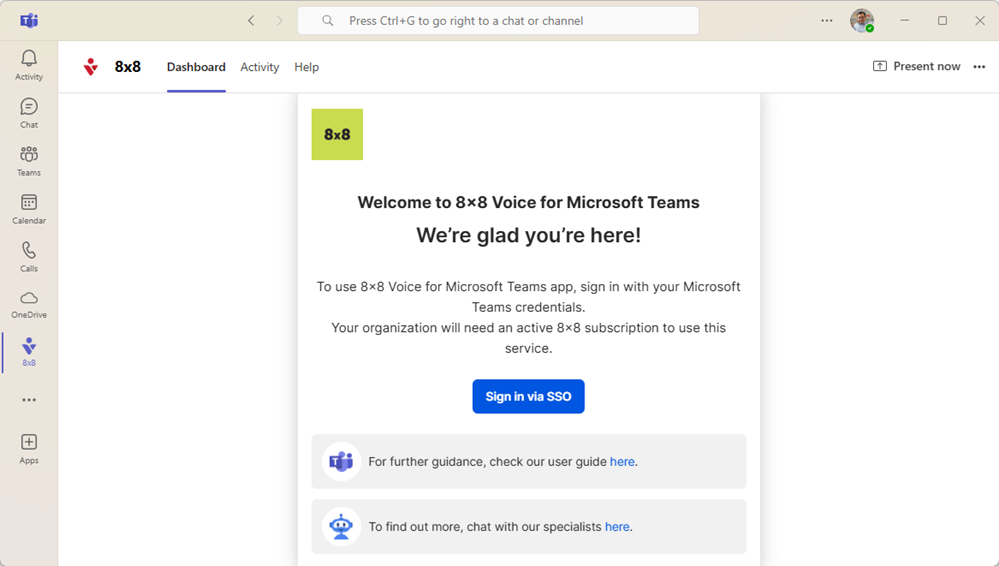Go to Teams in the sidebar

(29, 161)
